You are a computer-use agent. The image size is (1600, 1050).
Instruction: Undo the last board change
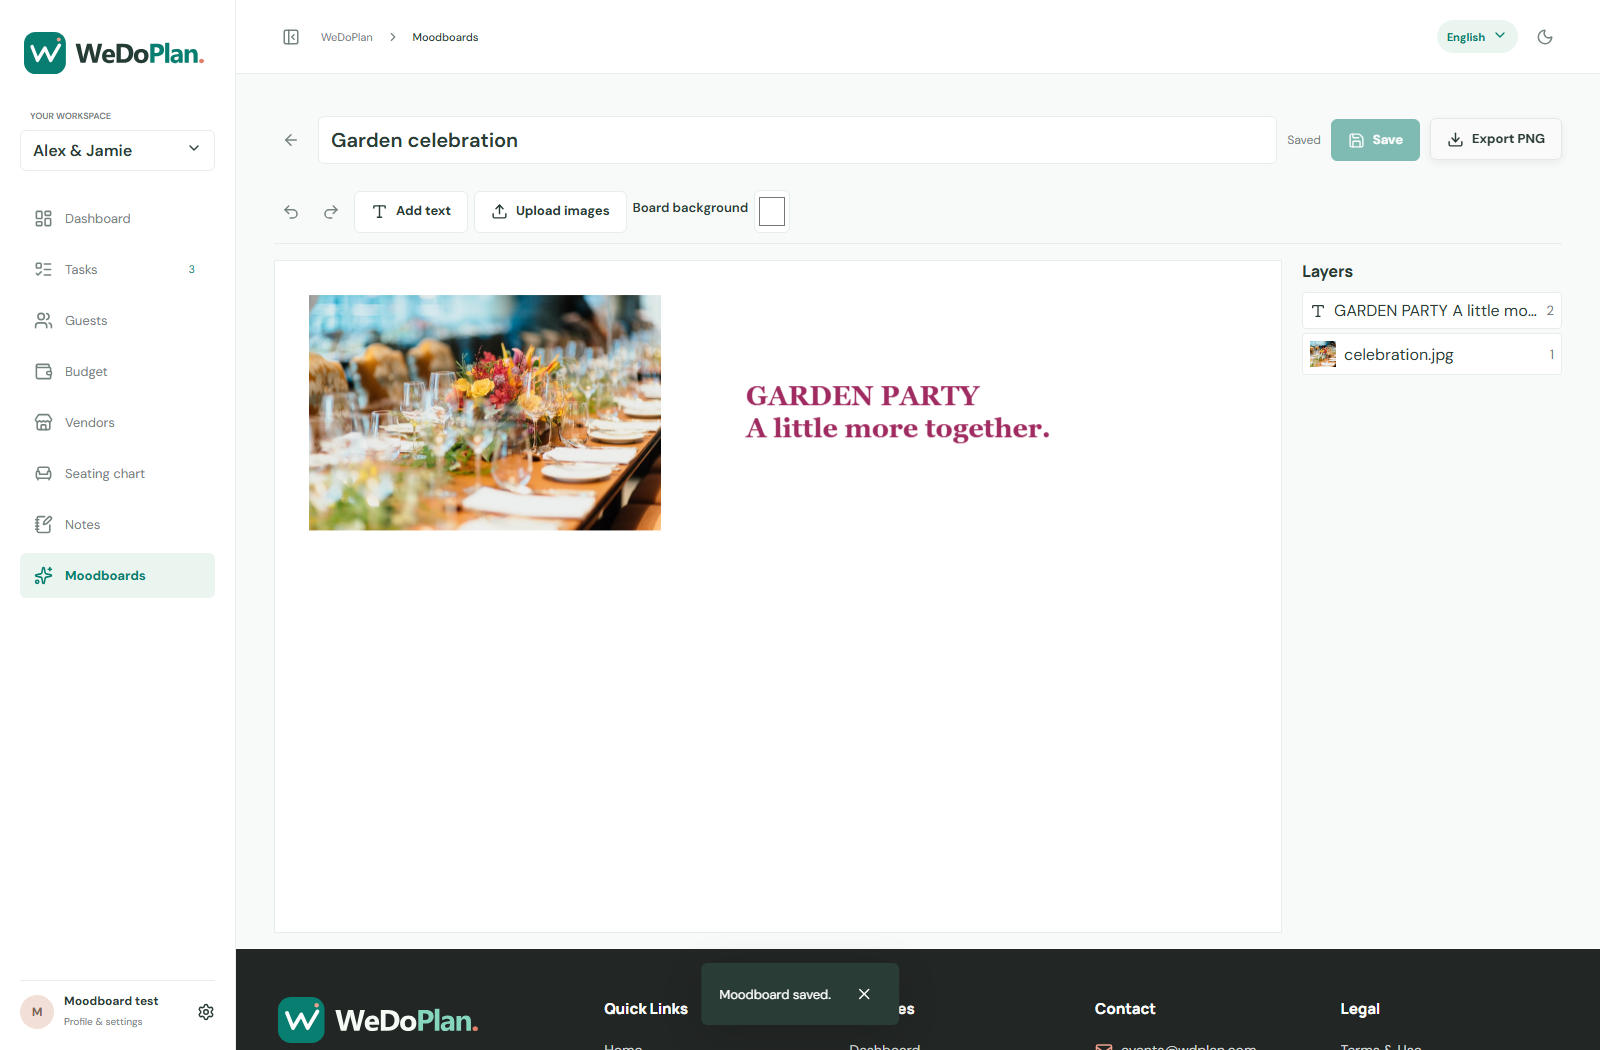(x=291, y=212)
